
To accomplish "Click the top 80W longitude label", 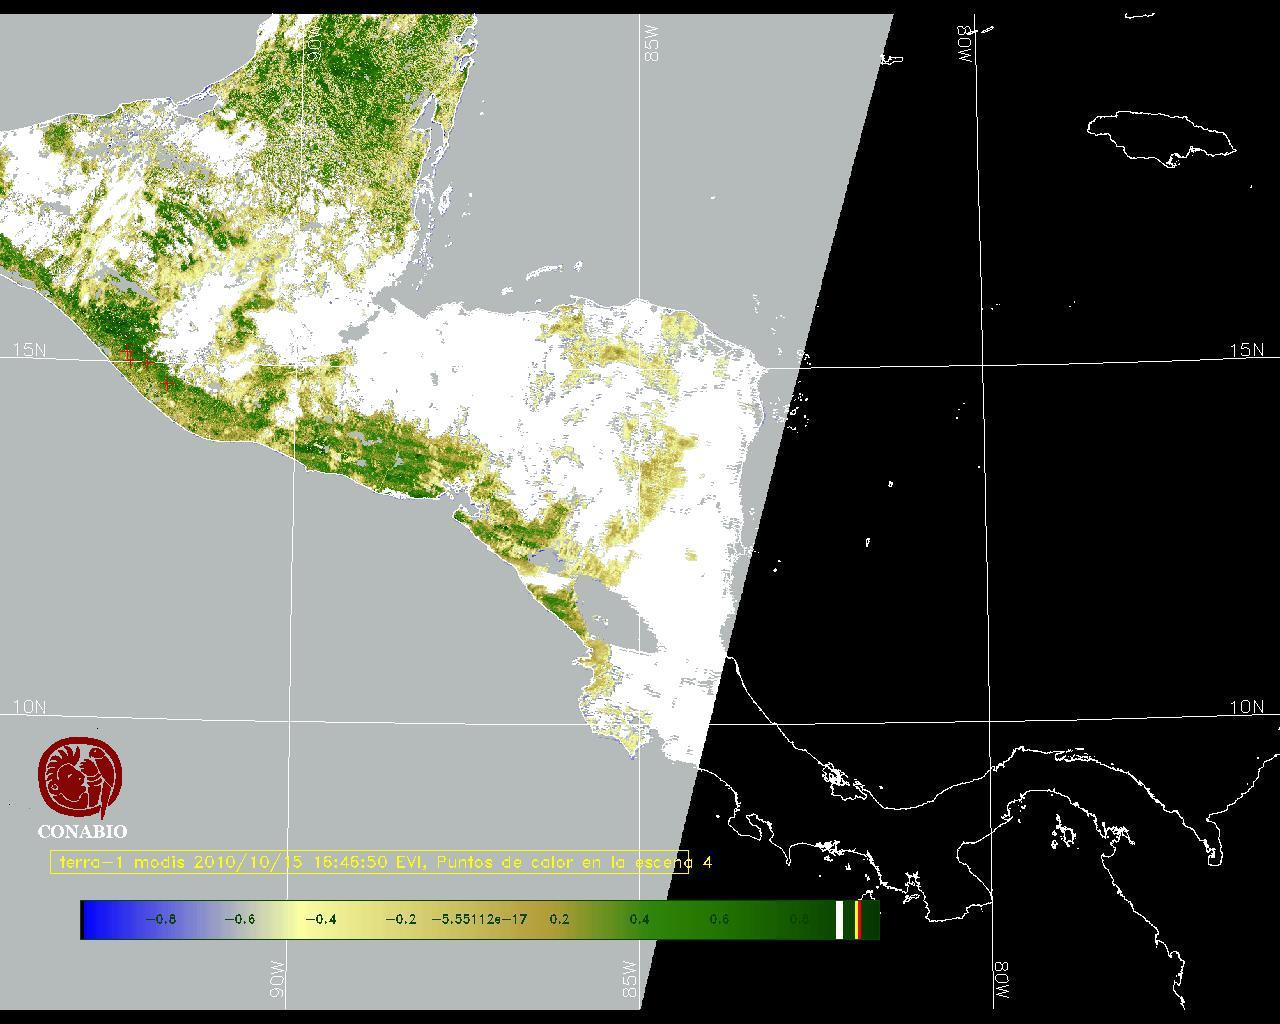I will [x=966, y=44].
